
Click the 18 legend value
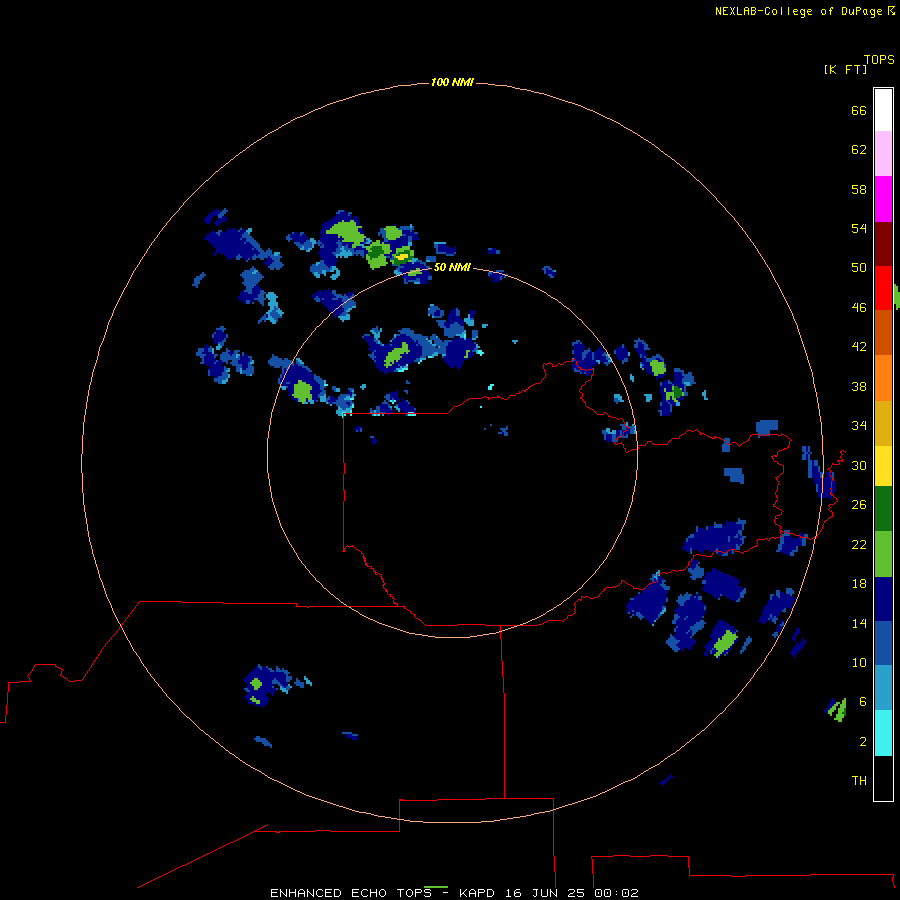(859, 584)
